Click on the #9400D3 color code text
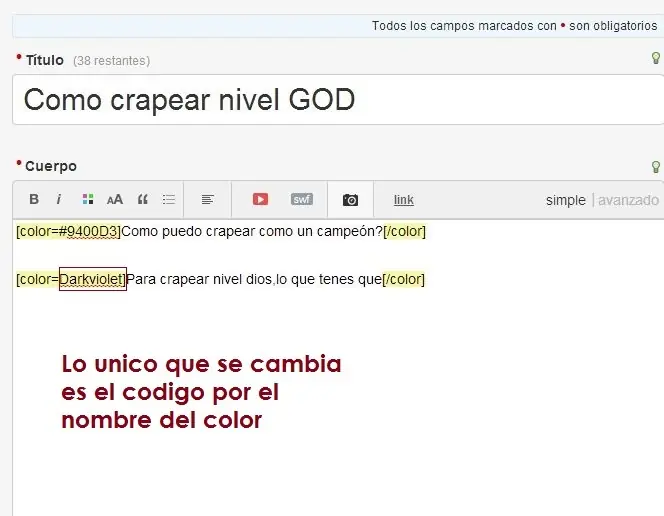Viewport: 664px width, 516px height. coord(88,231)
